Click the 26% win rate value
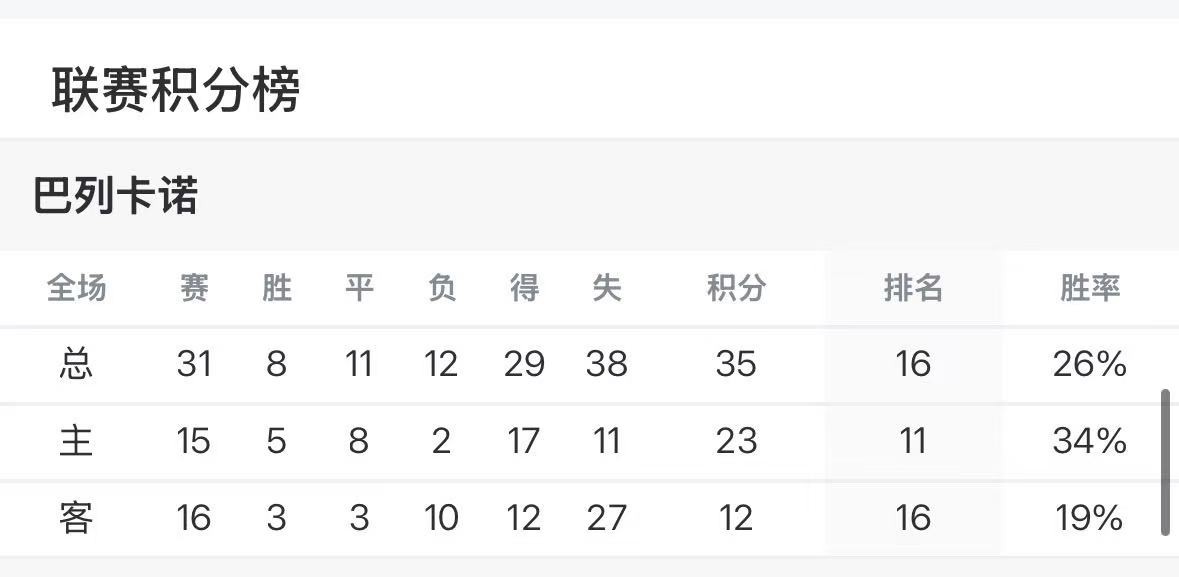 [x=1090, y=364]
